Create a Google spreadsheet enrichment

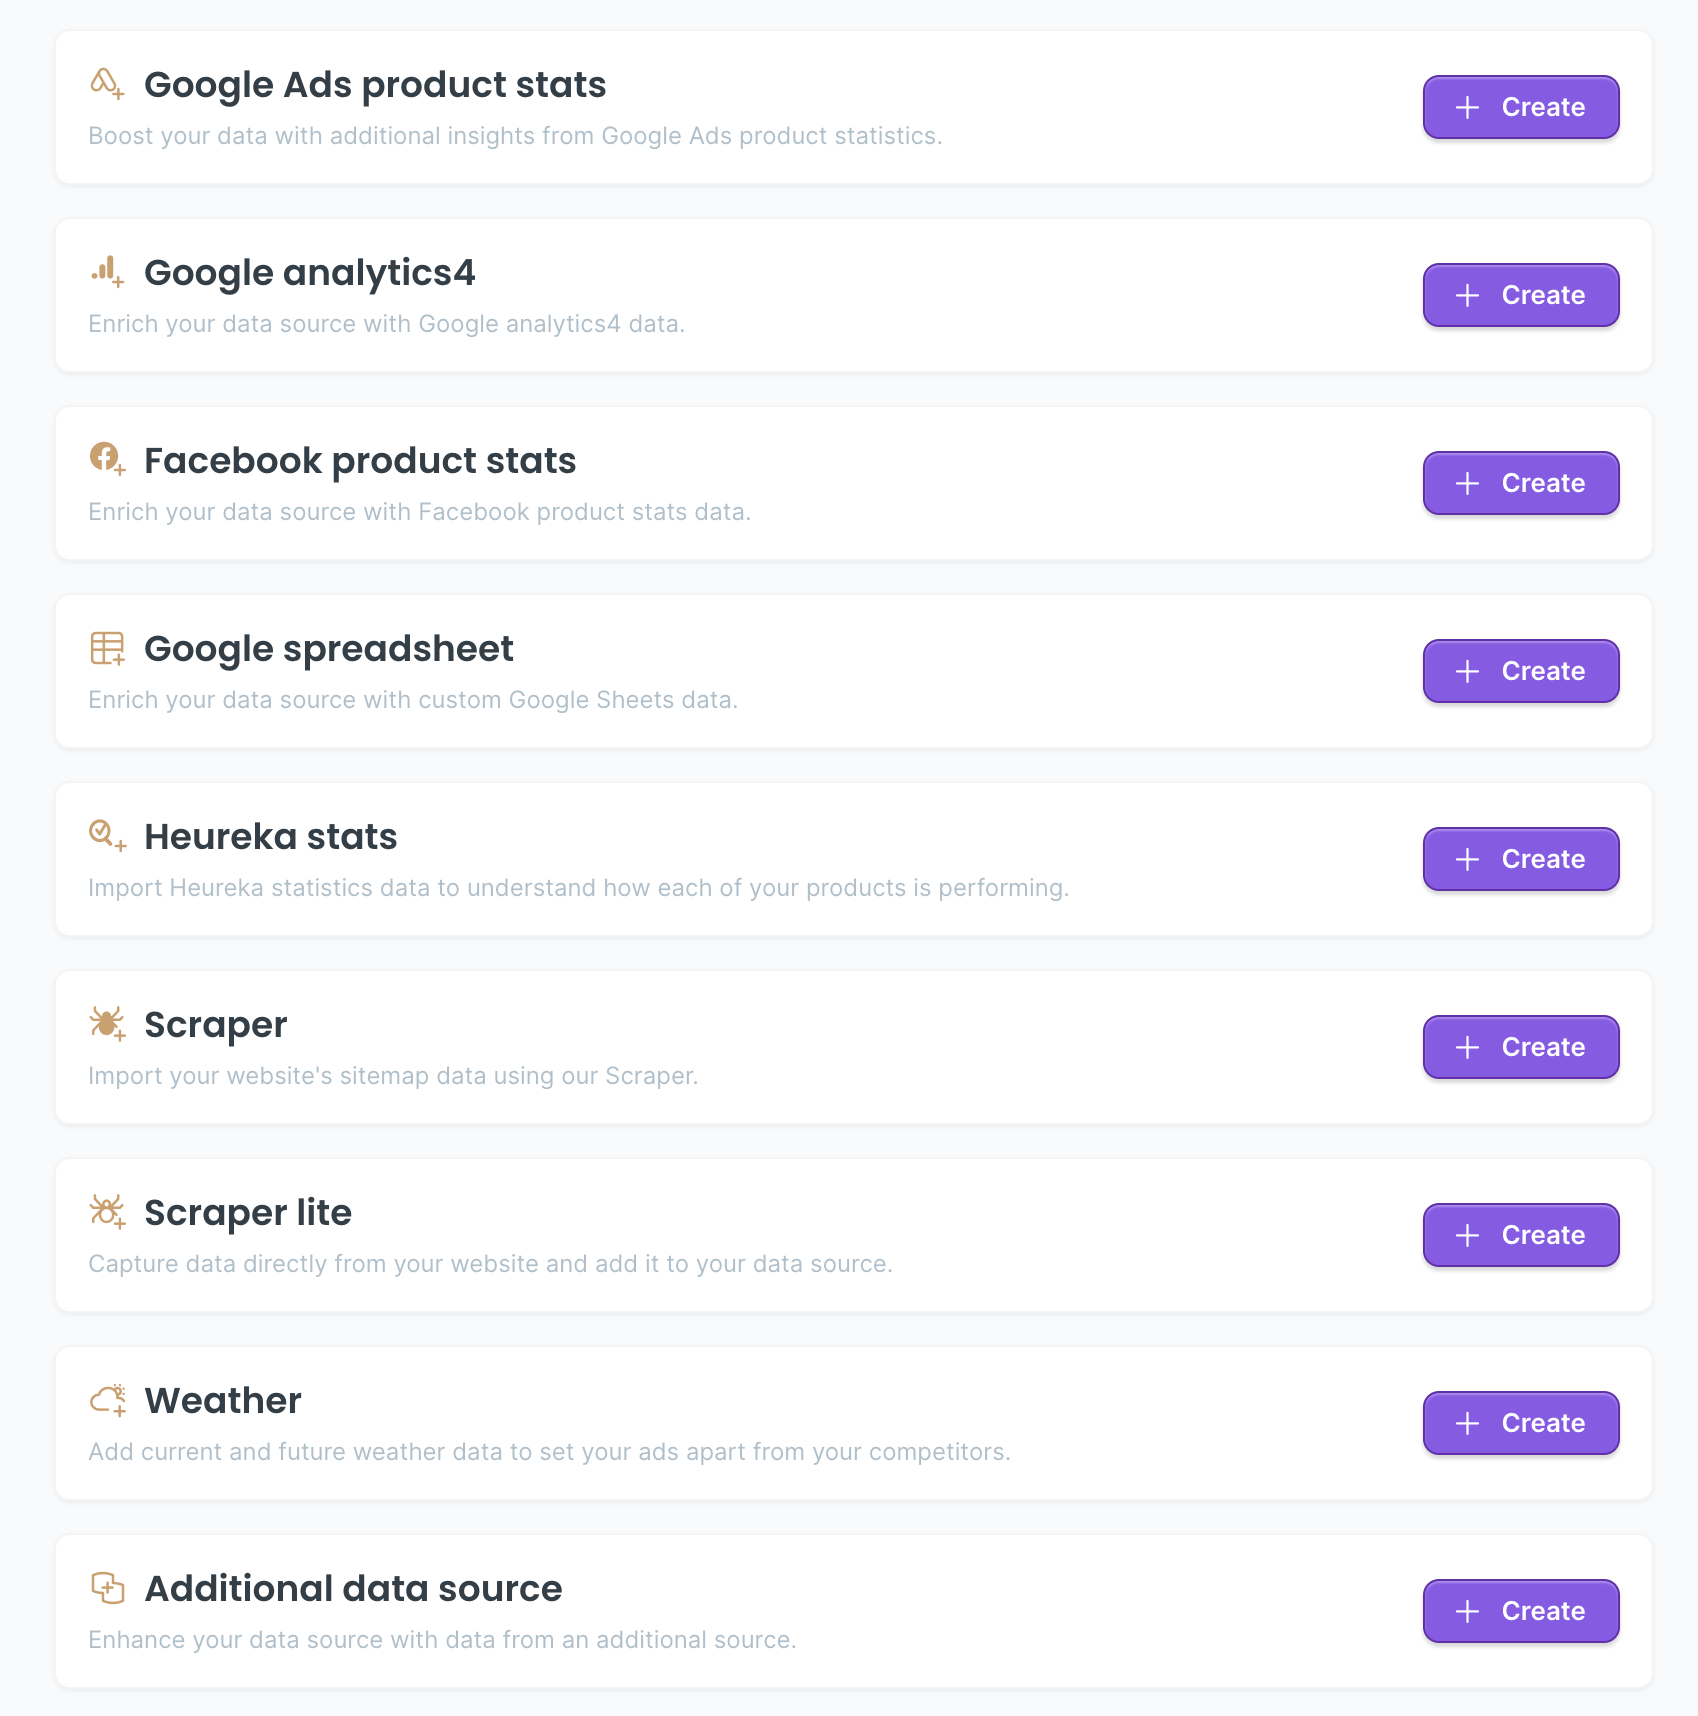click(1520, 671)
